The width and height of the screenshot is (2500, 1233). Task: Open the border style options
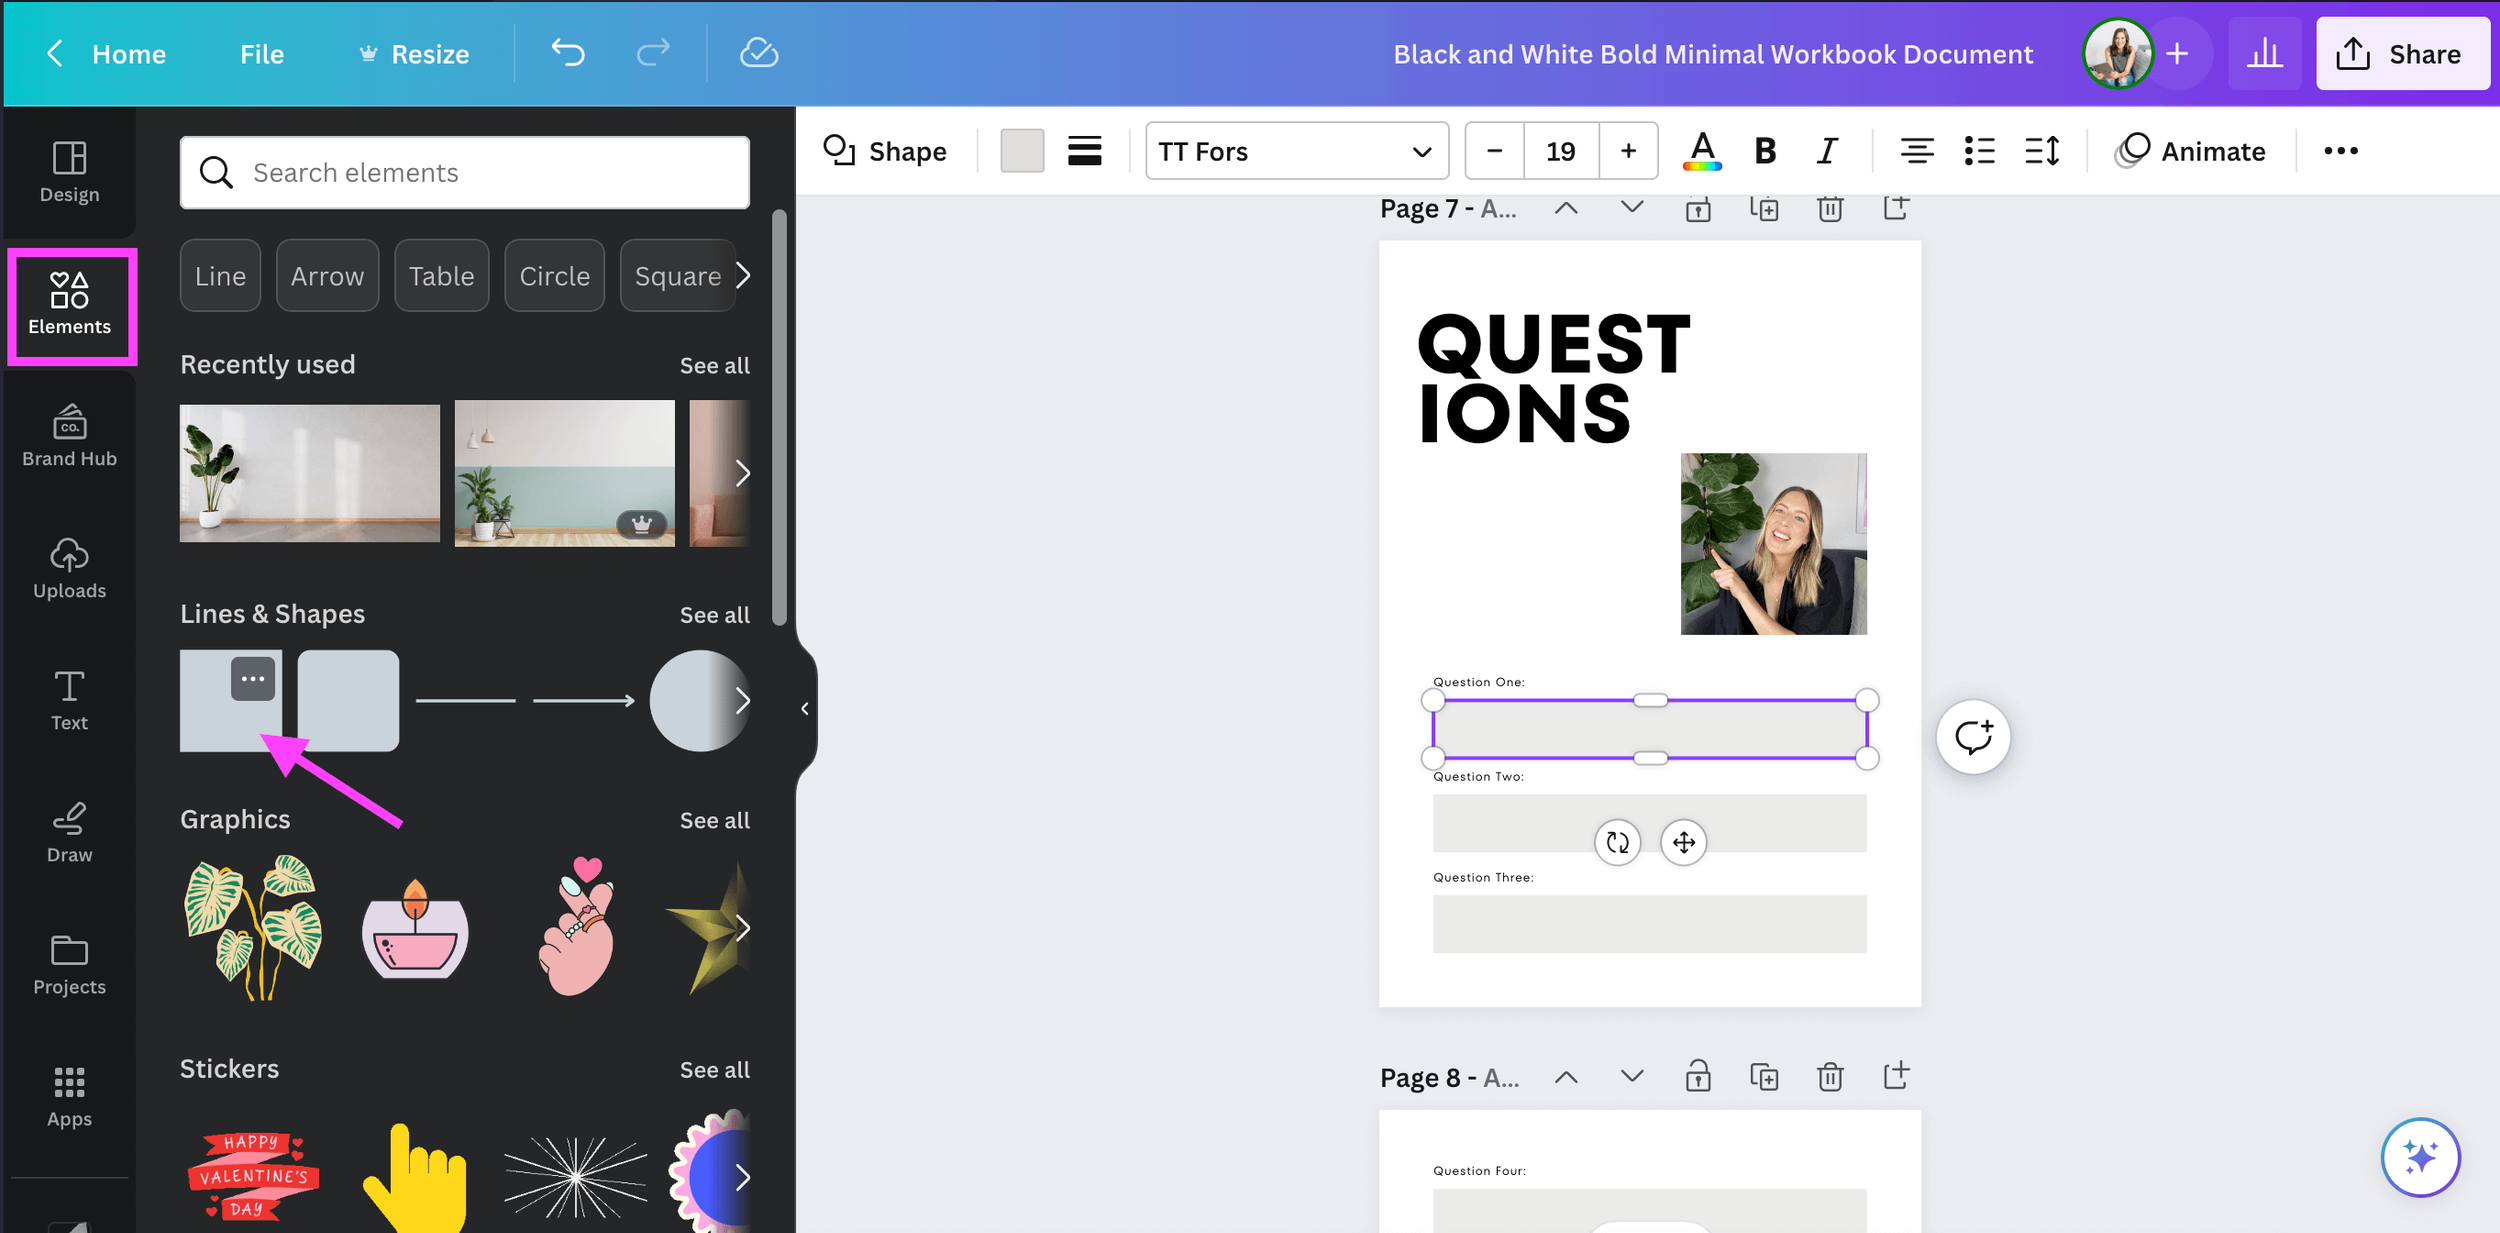(1084, 151)
